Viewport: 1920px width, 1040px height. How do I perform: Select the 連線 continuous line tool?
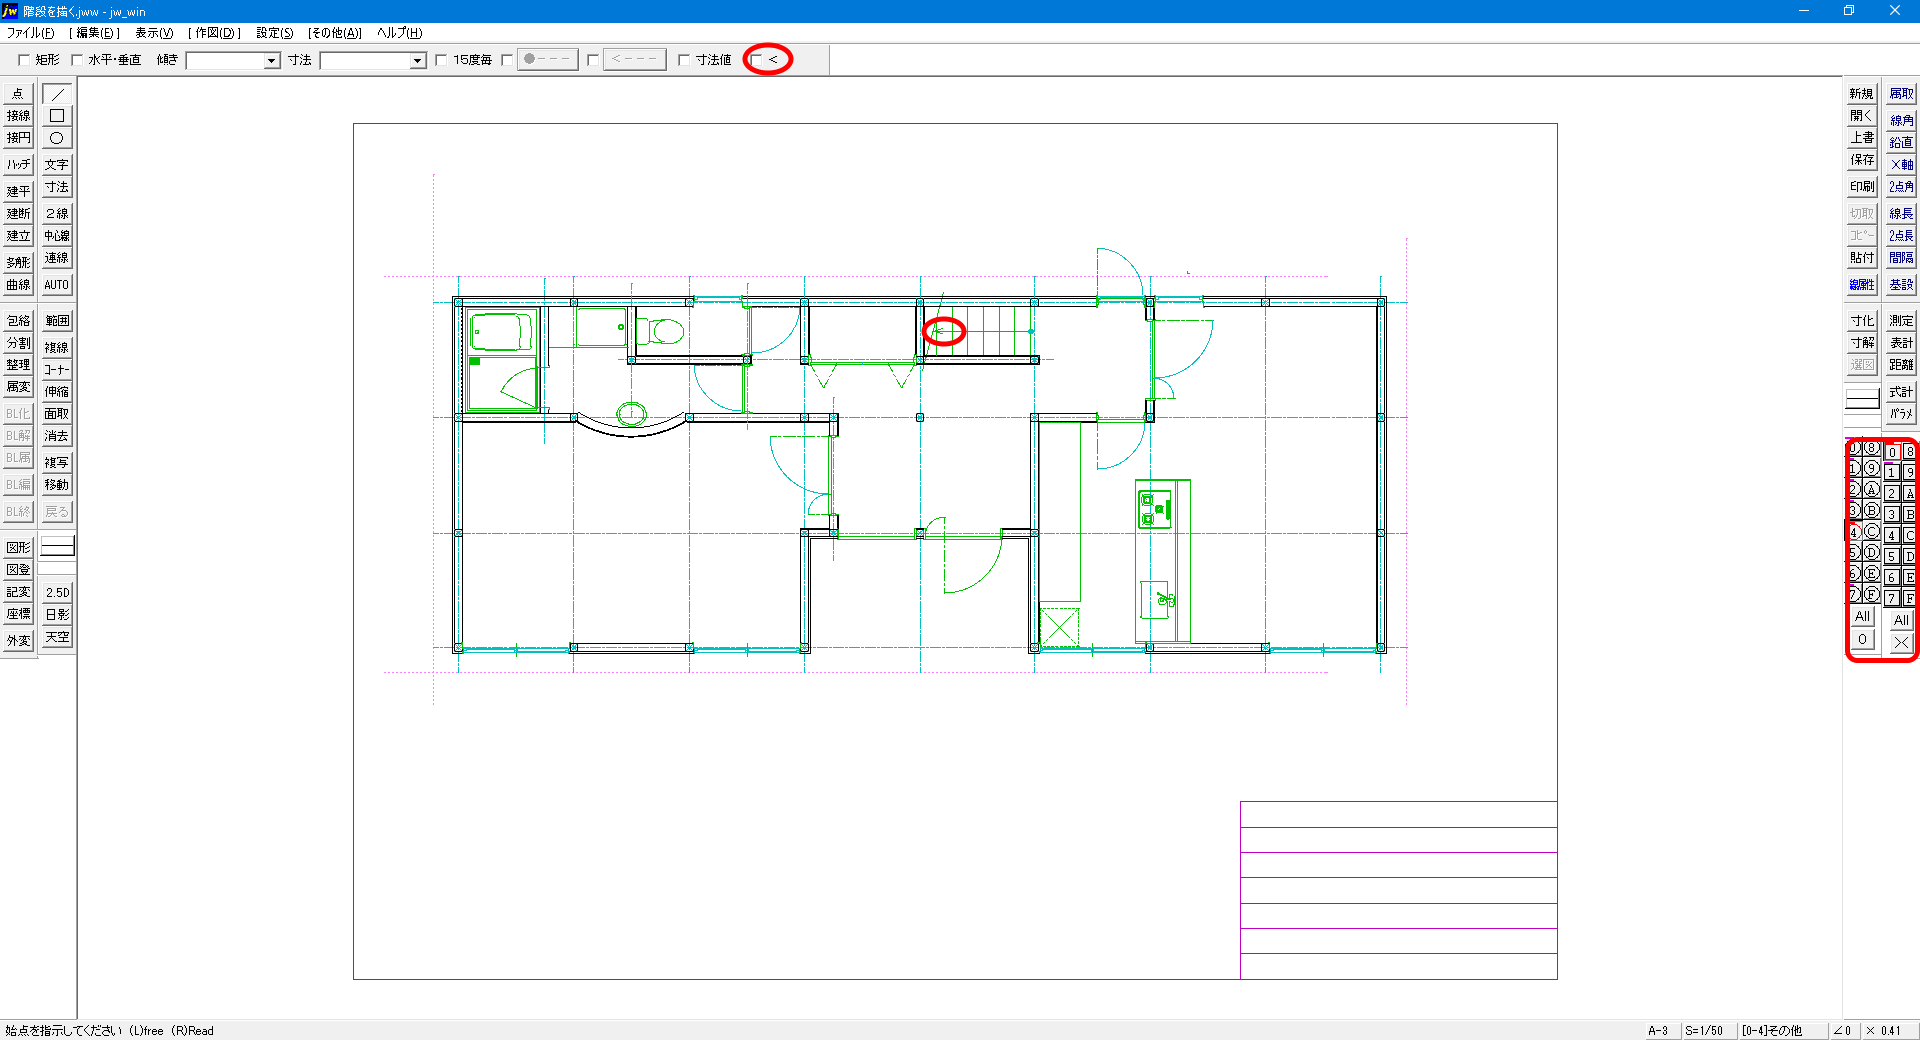click(57, 258)
